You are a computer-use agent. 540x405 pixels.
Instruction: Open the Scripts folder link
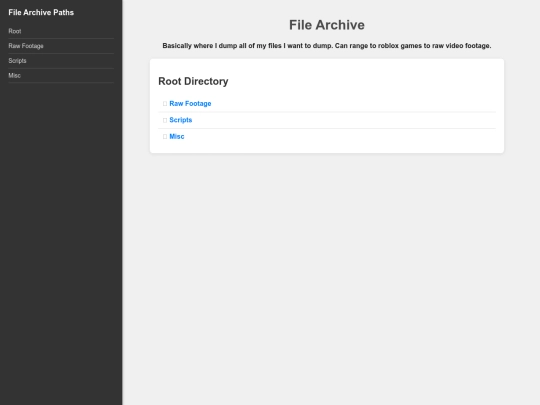click(x=180, y=120)
